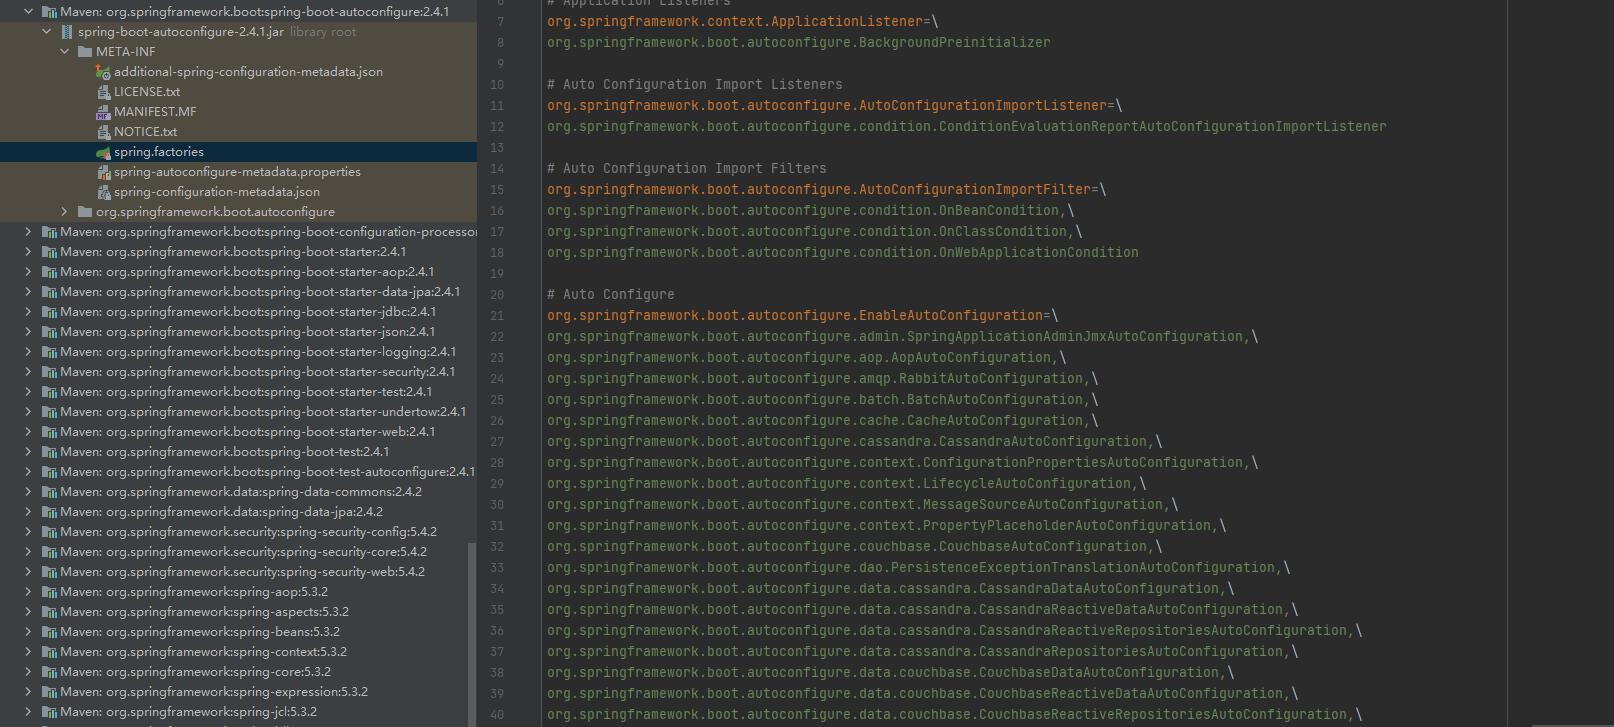Expand the spring-boot-starter-web:2.4.1 library
The width and height of the screenshot is (1614, 727).
point(28,432)
